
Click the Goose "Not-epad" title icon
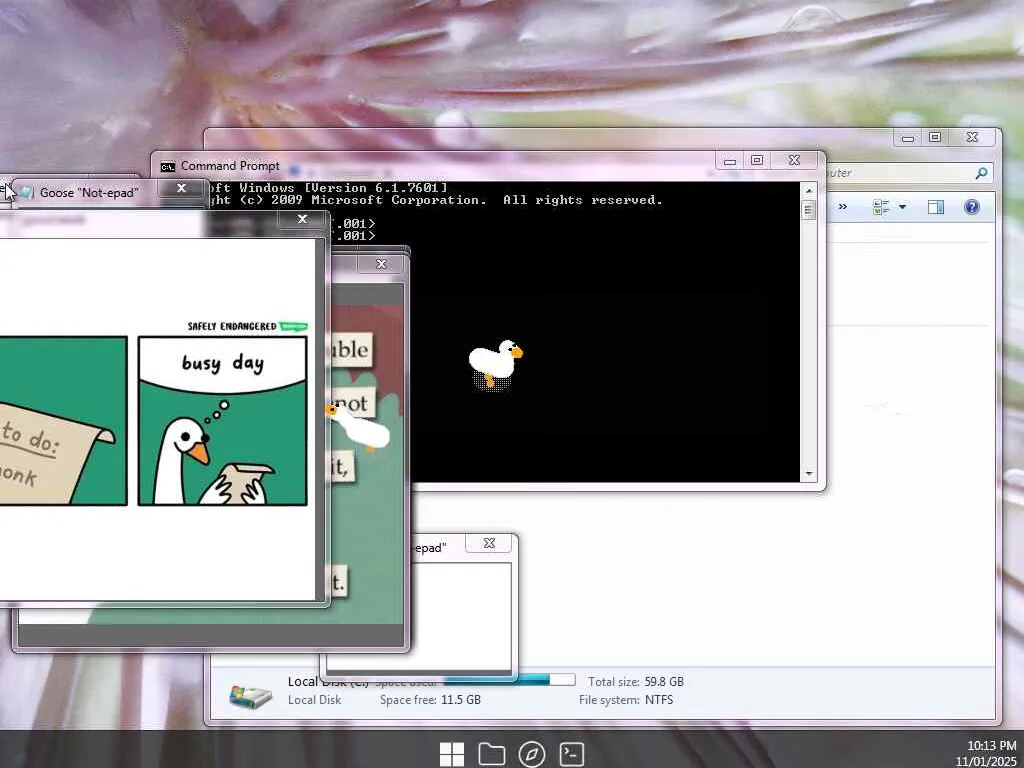coord(26,192)
